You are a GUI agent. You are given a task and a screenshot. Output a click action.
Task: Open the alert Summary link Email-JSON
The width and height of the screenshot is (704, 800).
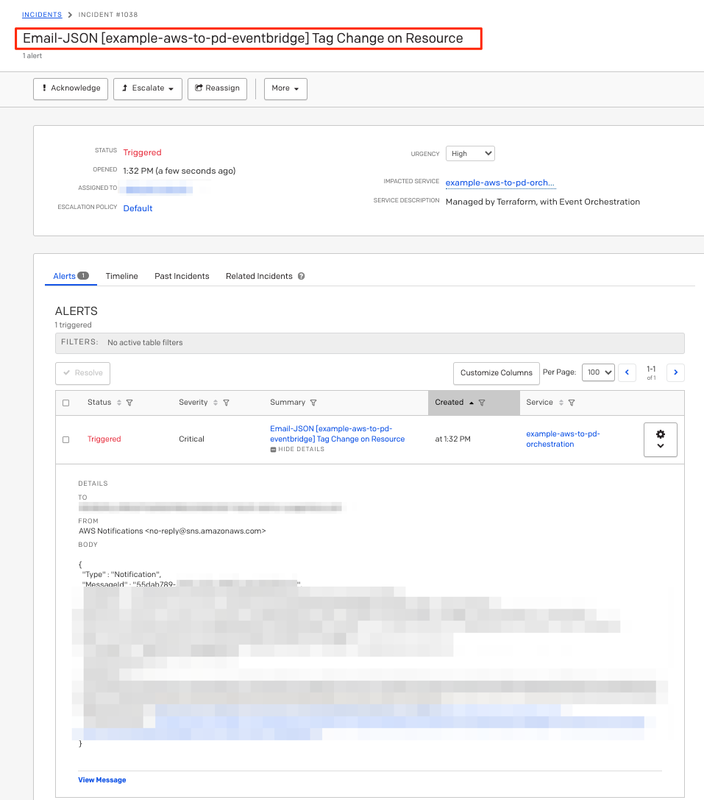[337, 434]
